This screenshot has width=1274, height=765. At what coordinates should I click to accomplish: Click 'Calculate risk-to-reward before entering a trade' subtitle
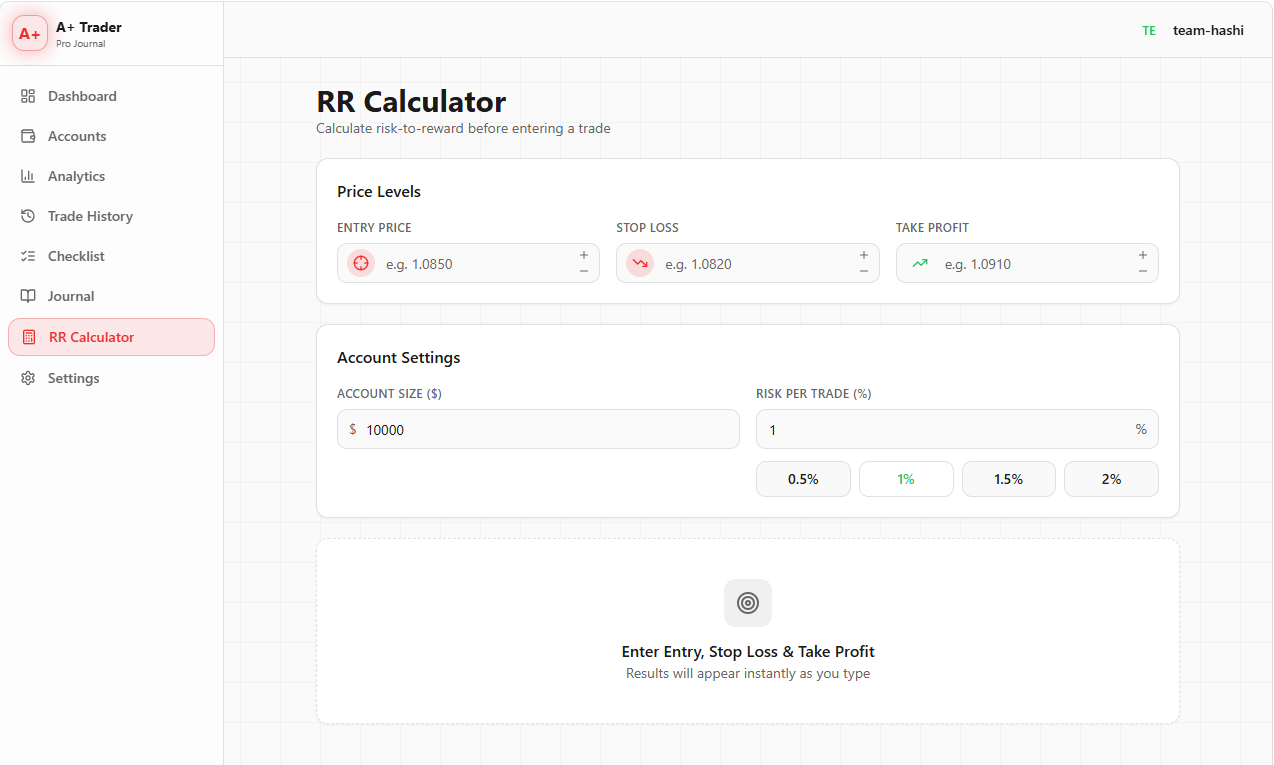[463, 129]
